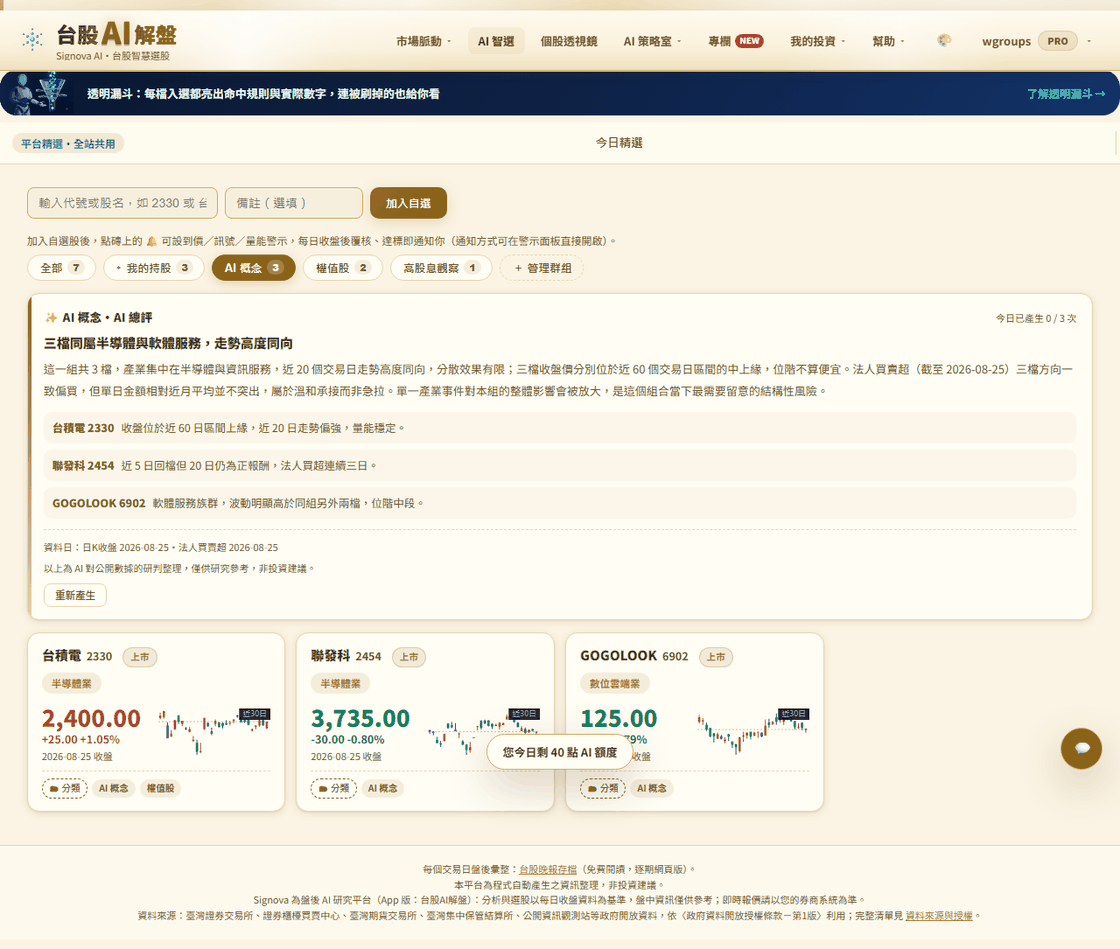Click the Signova AI logo icon
The height and width of the screenshot is (949, 1120).
(x=32, y=39)
